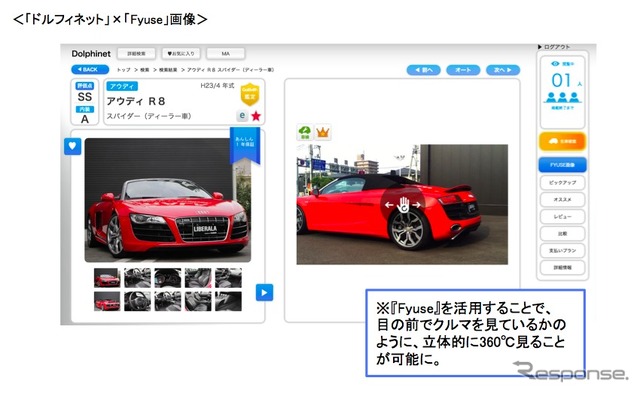Click the オート auto button
Screen dimensions: 640x393
463,70
